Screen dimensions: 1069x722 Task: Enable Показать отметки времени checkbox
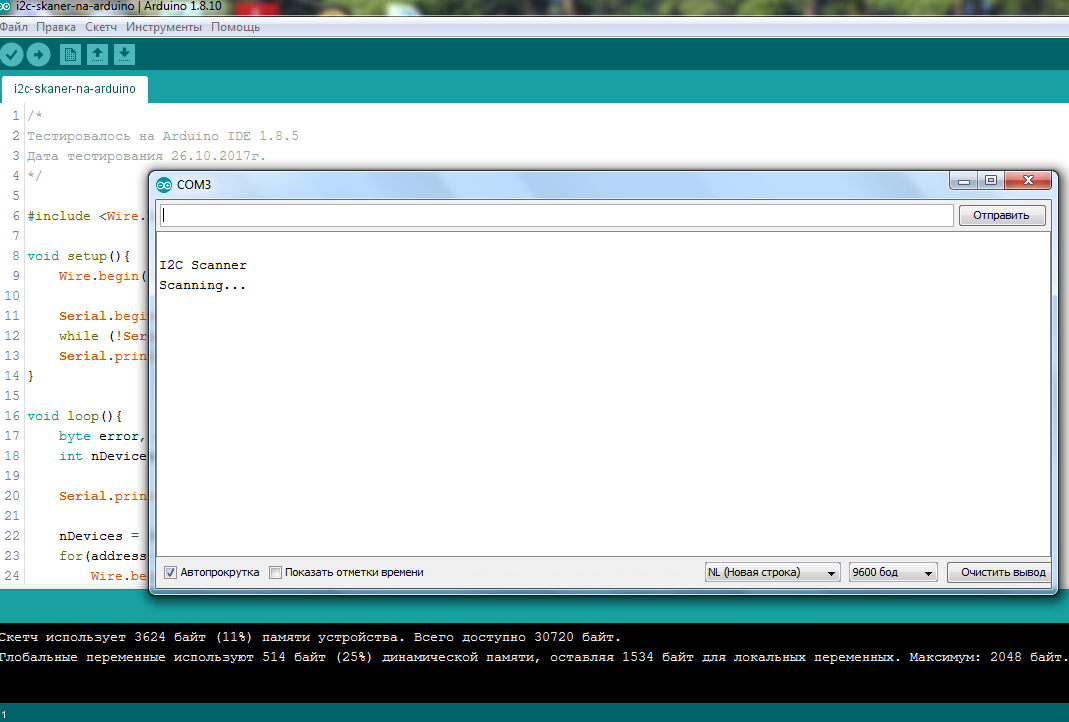click(275, 573)
